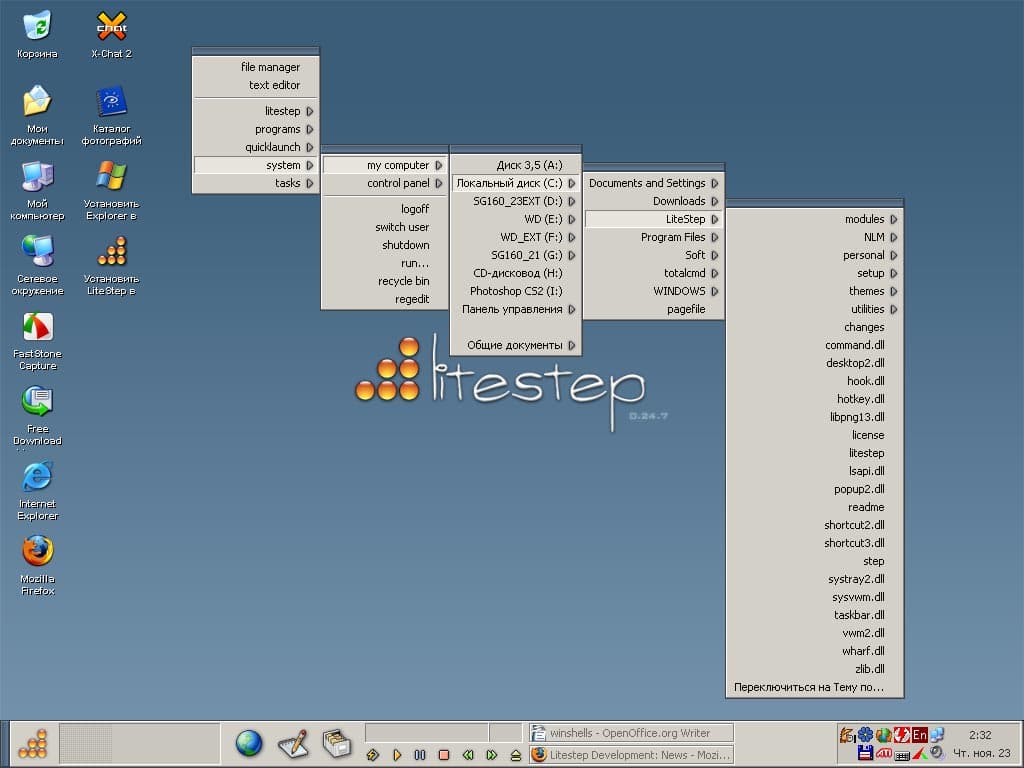
Task: Click the empty text field above media controls
Action: 426,732
